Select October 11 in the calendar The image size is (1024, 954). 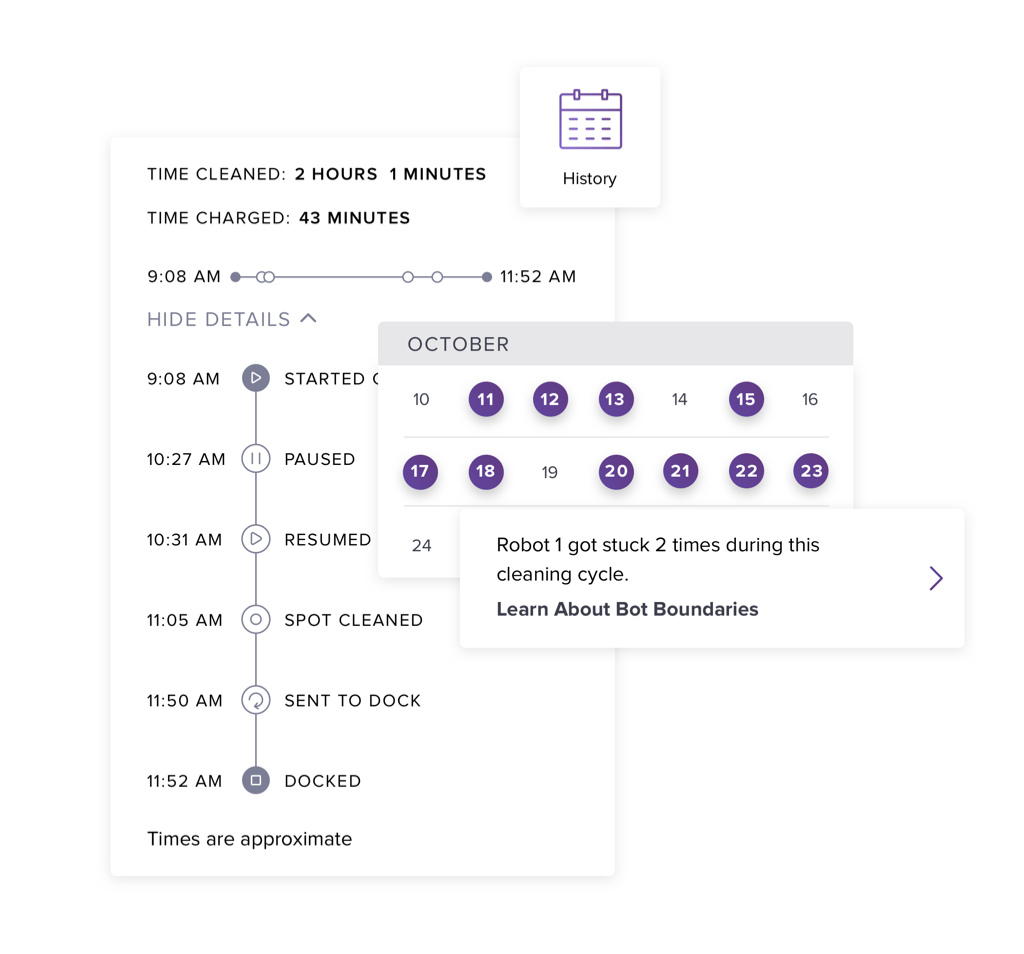pos(486,399)
